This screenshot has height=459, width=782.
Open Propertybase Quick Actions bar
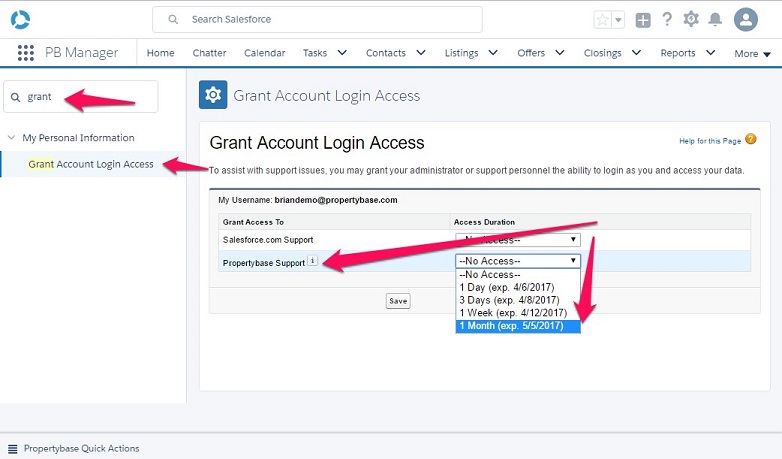tap(81, 449)
